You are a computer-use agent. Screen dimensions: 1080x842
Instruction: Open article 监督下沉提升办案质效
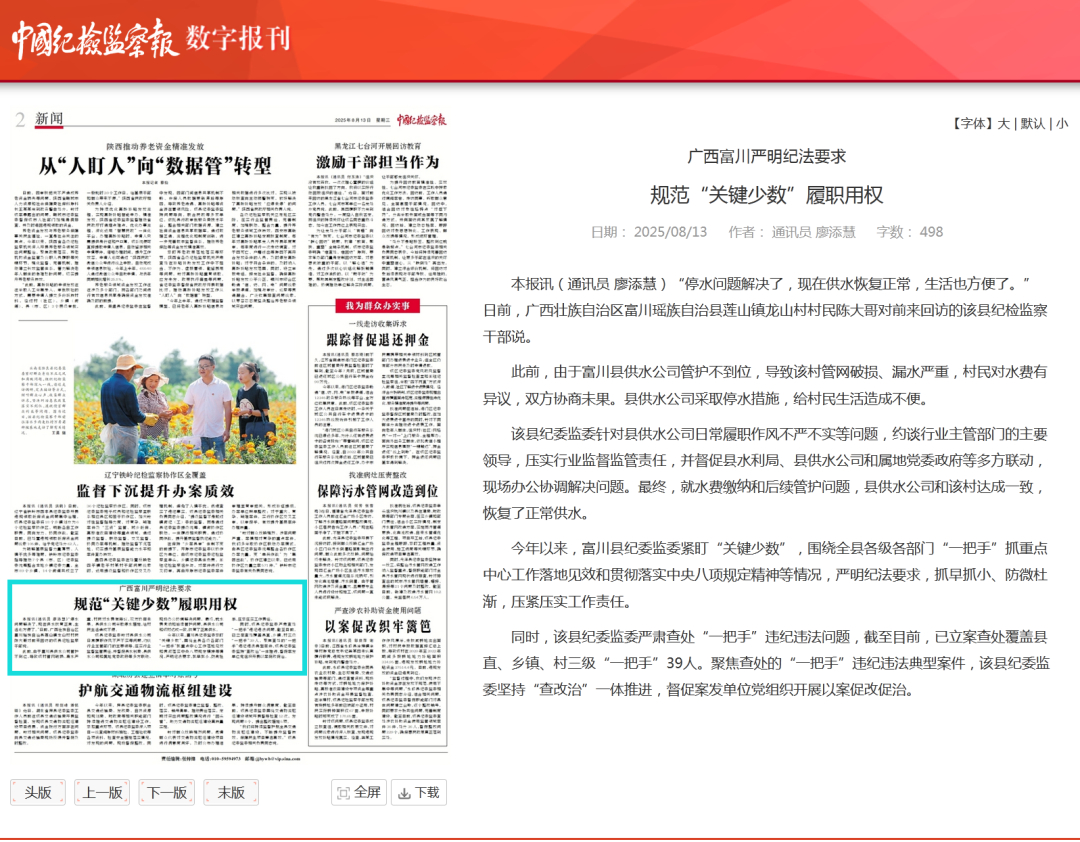click(155, 491)
